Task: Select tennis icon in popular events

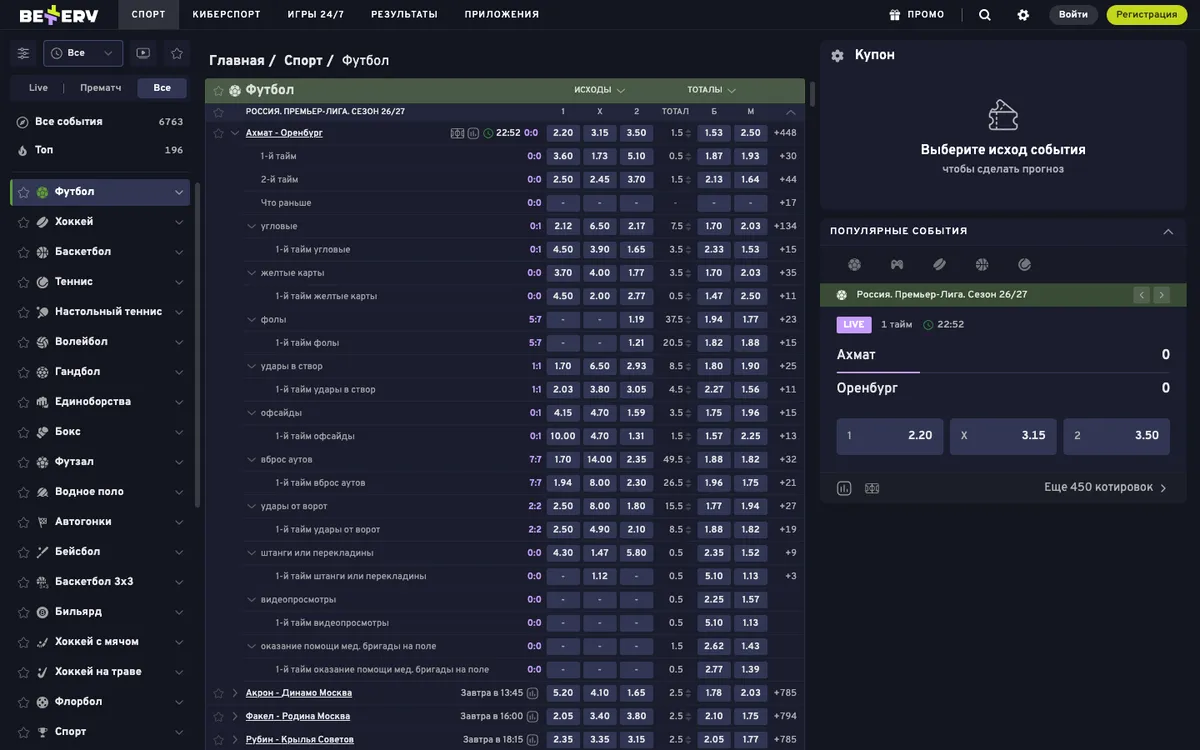Action: 1025,265
